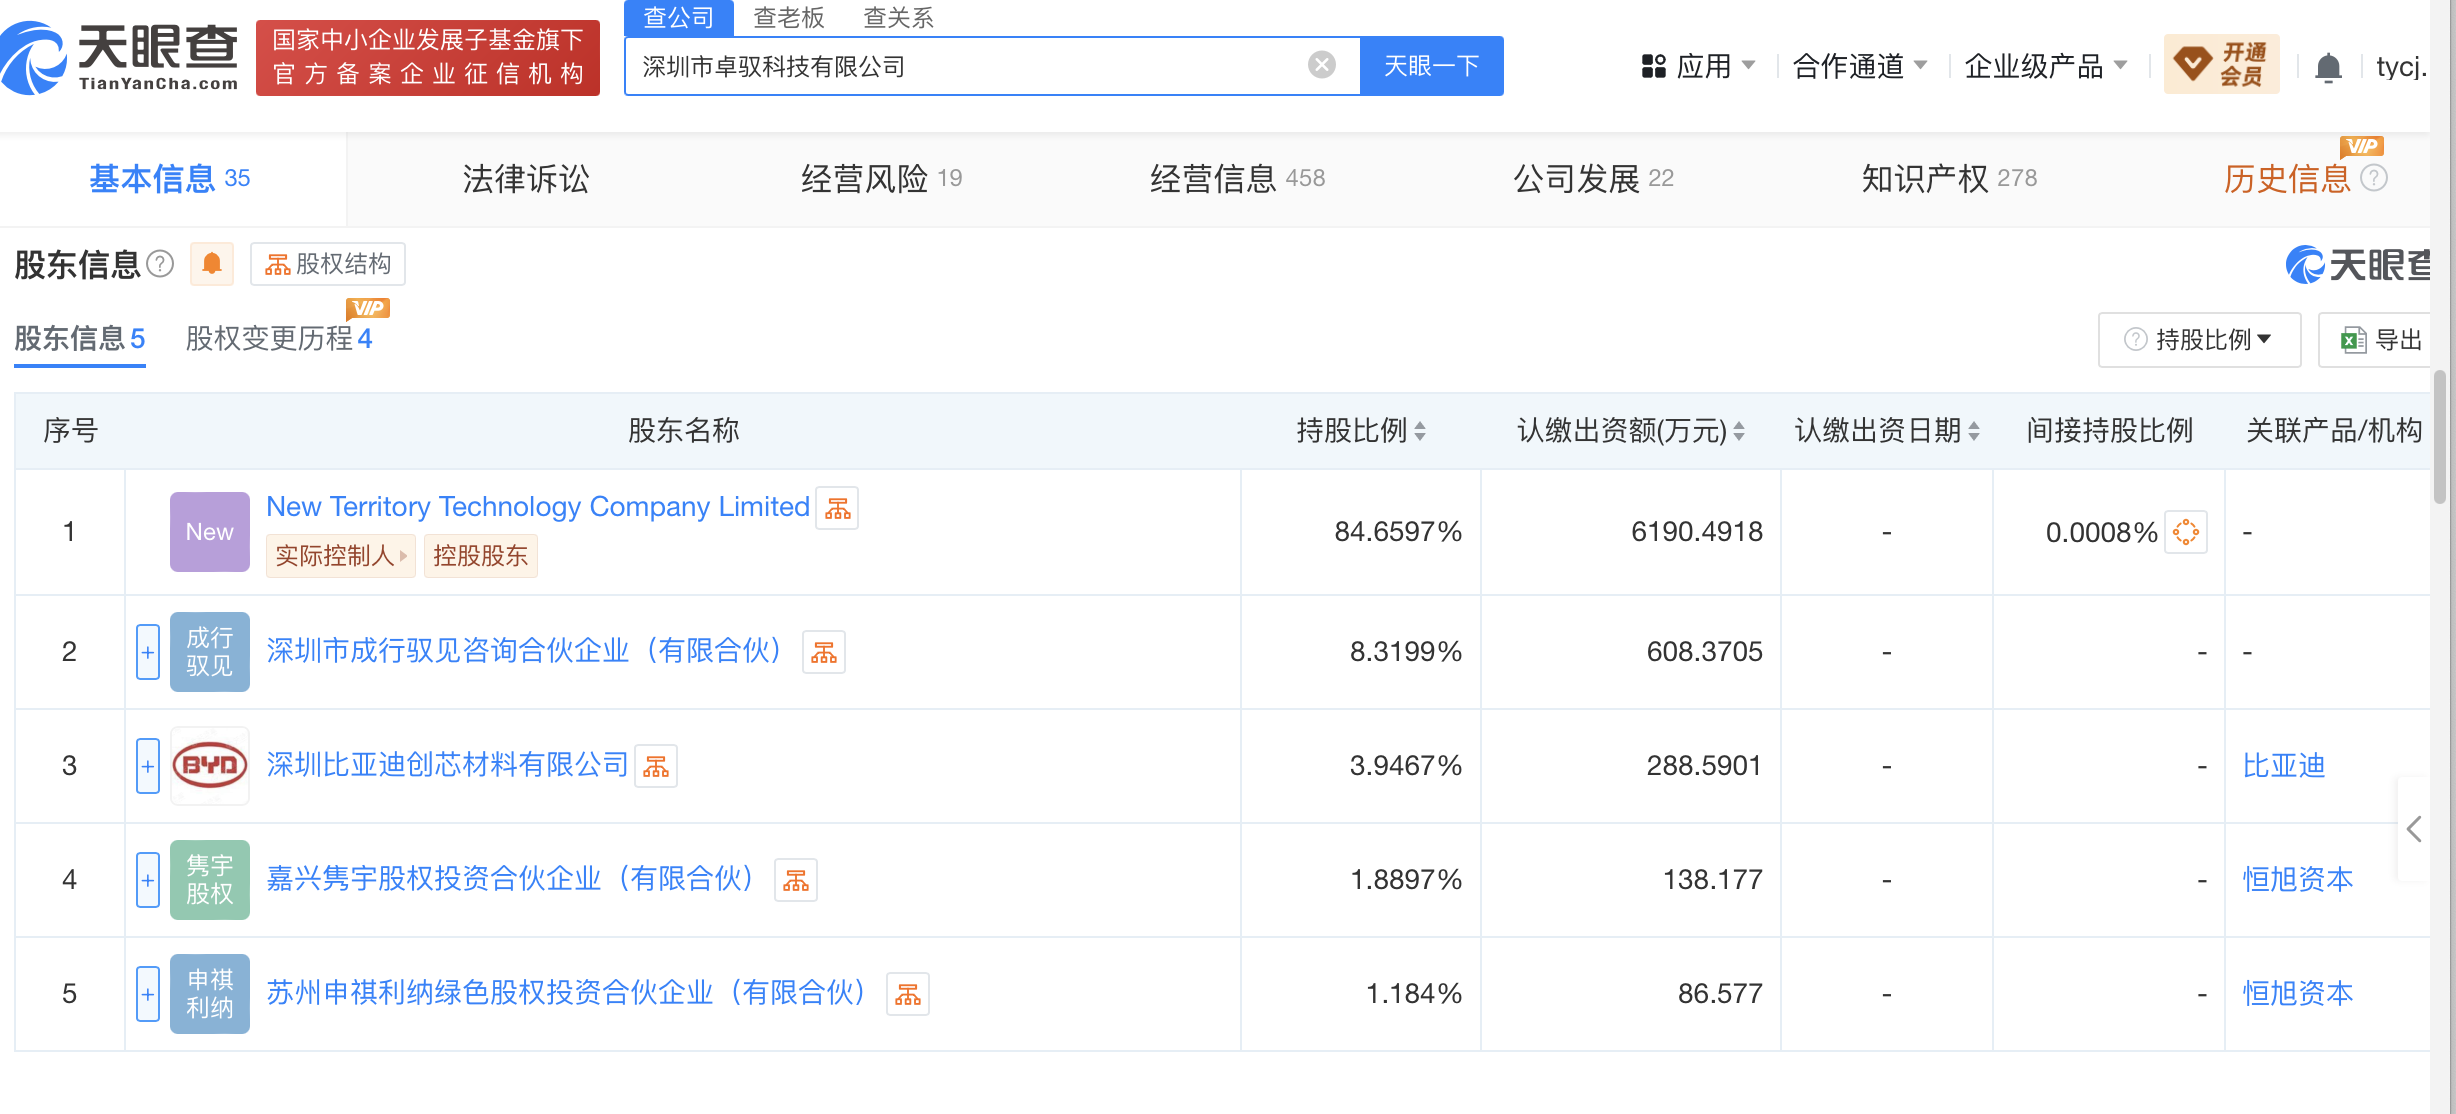Image resolution: width=2456 pixels, height=1114 pixels.
Task: Click equity chart icon beside New Territory Technology
Action: [x=837, y=508]
